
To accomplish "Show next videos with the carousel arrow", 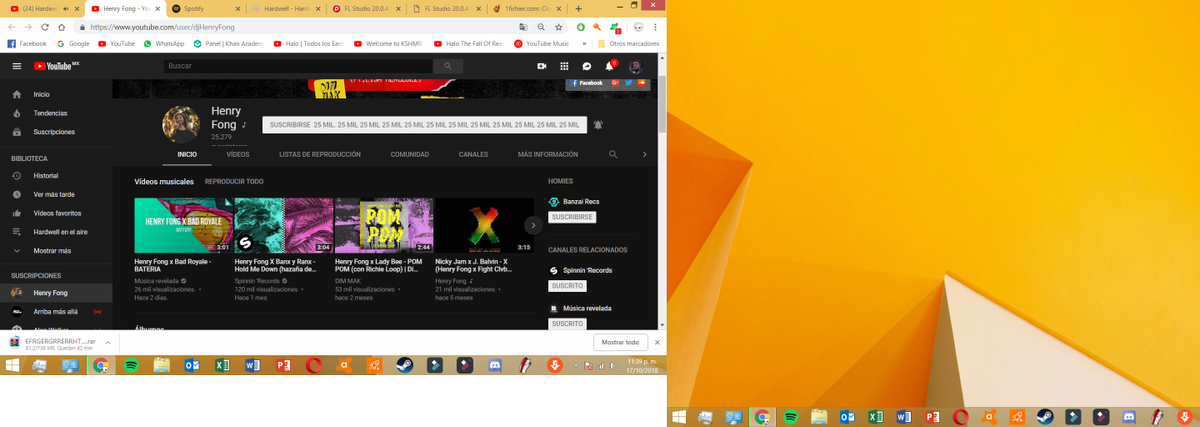I will [533, 226].
